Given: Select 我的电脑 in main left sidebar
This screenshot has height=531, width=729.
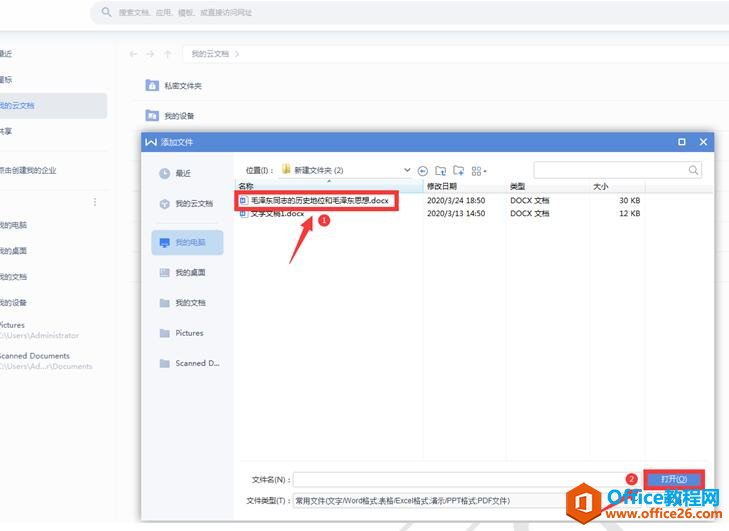Looking at the screenshot, I should [13, 225].
